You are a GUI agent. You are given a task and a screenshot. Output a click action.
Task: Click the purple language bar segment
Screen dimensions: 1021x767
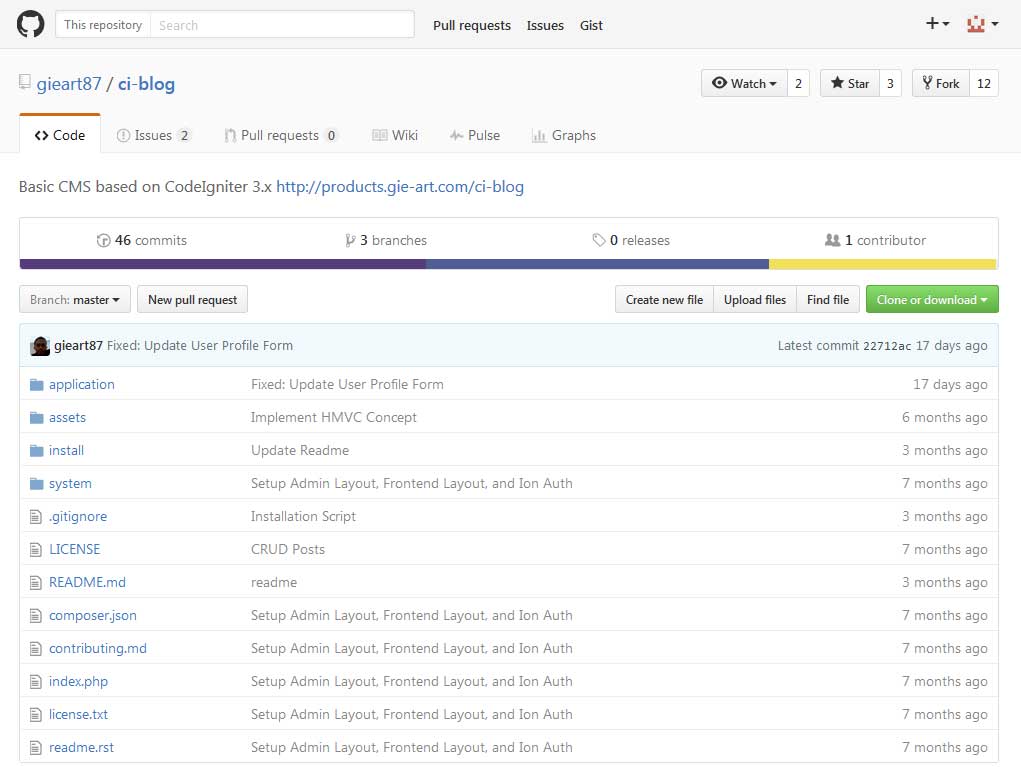[223, 264]
